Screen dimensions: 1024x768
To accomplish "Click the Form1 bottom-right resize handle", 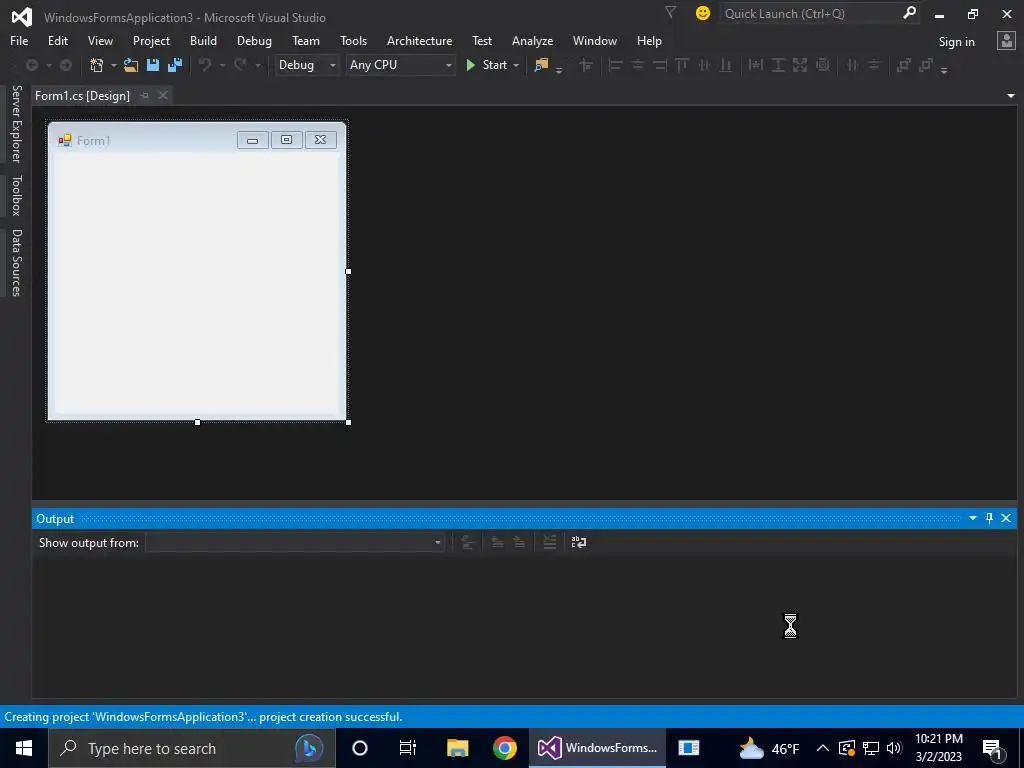I will click(348, 423).
